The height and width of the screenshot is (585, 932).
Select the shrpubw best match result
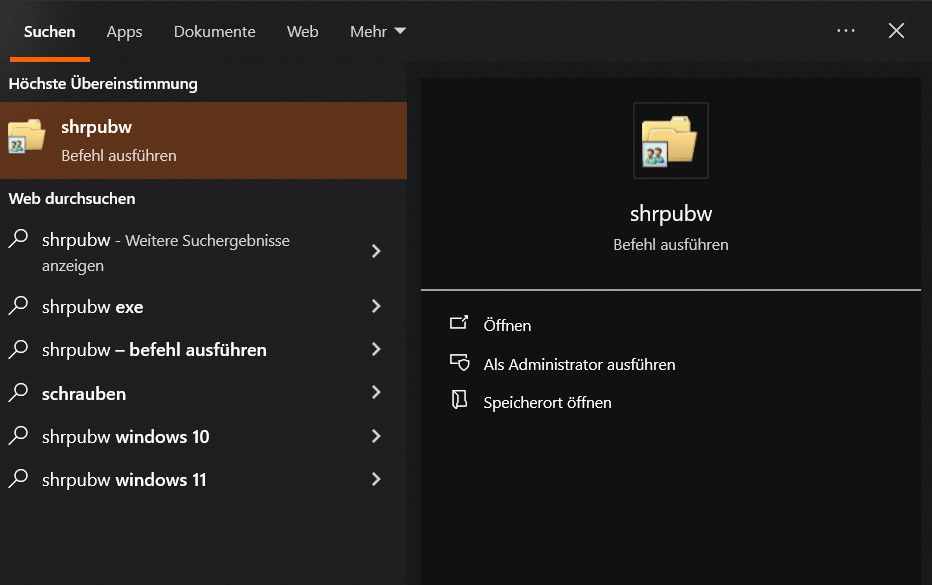coord(203,140)
